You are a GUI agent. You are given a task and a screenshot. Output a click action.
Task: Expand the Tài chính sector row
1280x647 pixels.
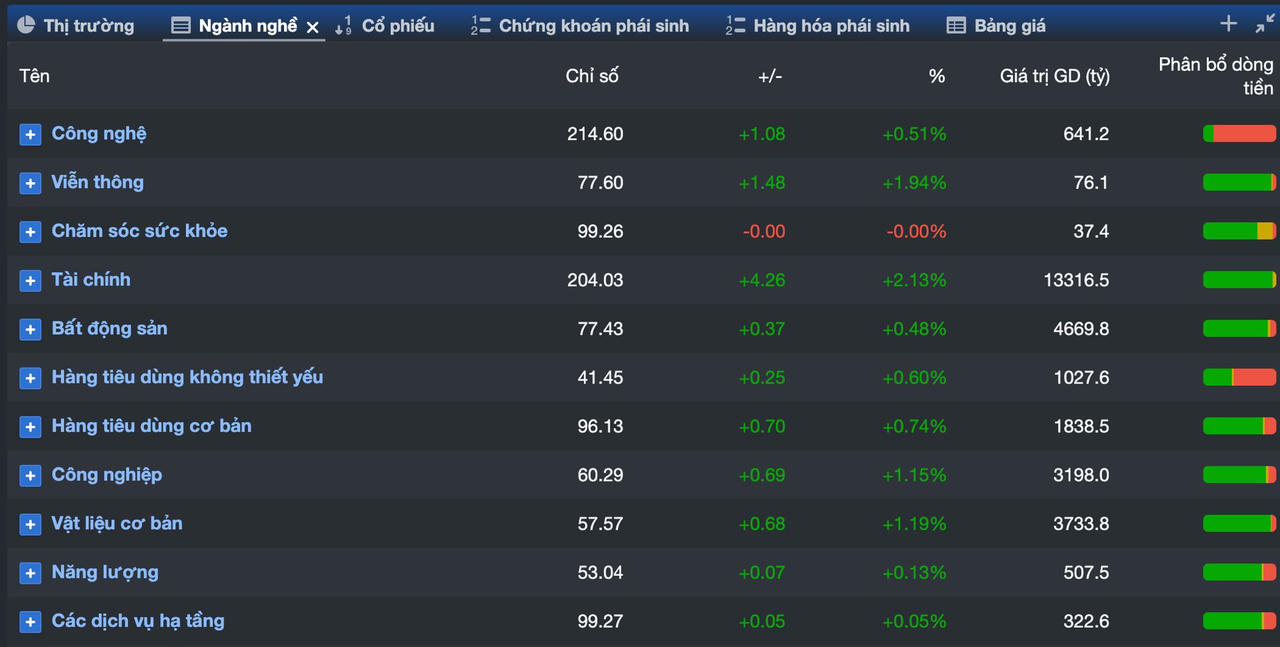pyautogui.click(x=30, y=281)
